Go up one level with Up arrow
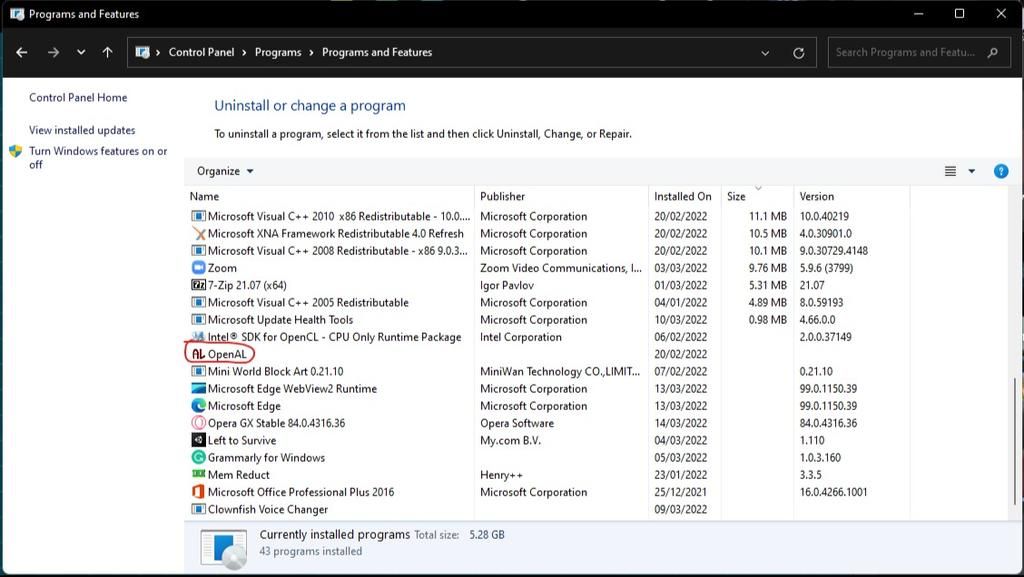1024x577 pixels. point(108,52)
